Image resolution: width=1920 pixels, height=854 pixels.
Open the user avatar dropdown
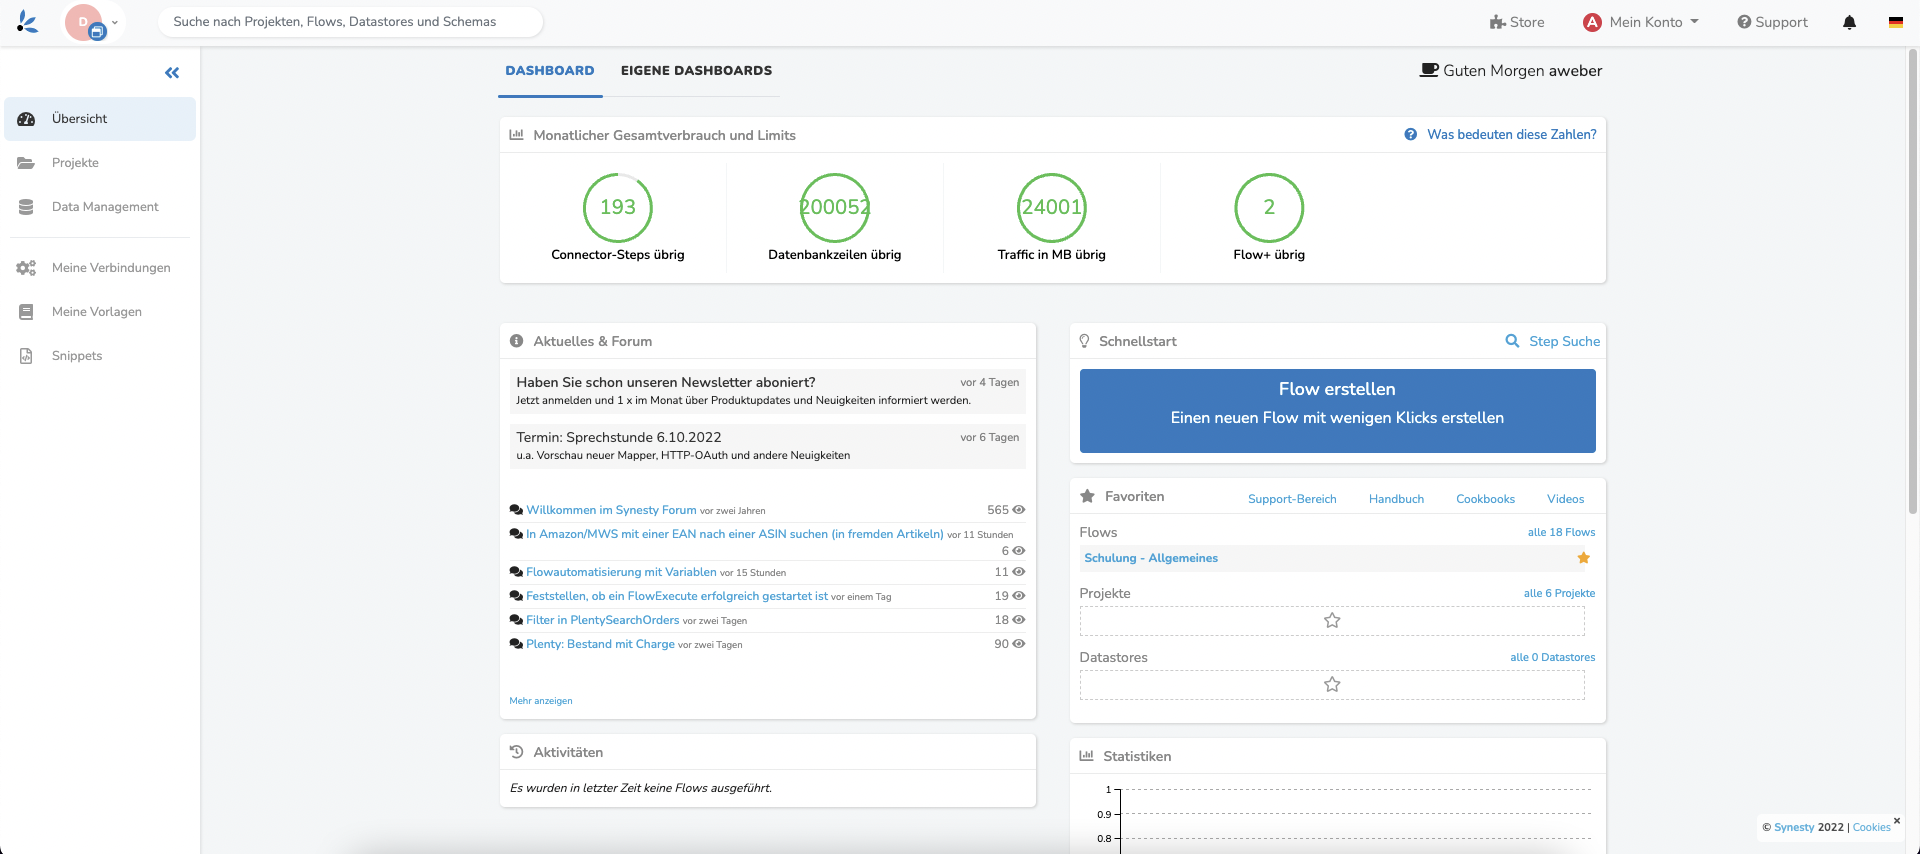coord(93,22)
